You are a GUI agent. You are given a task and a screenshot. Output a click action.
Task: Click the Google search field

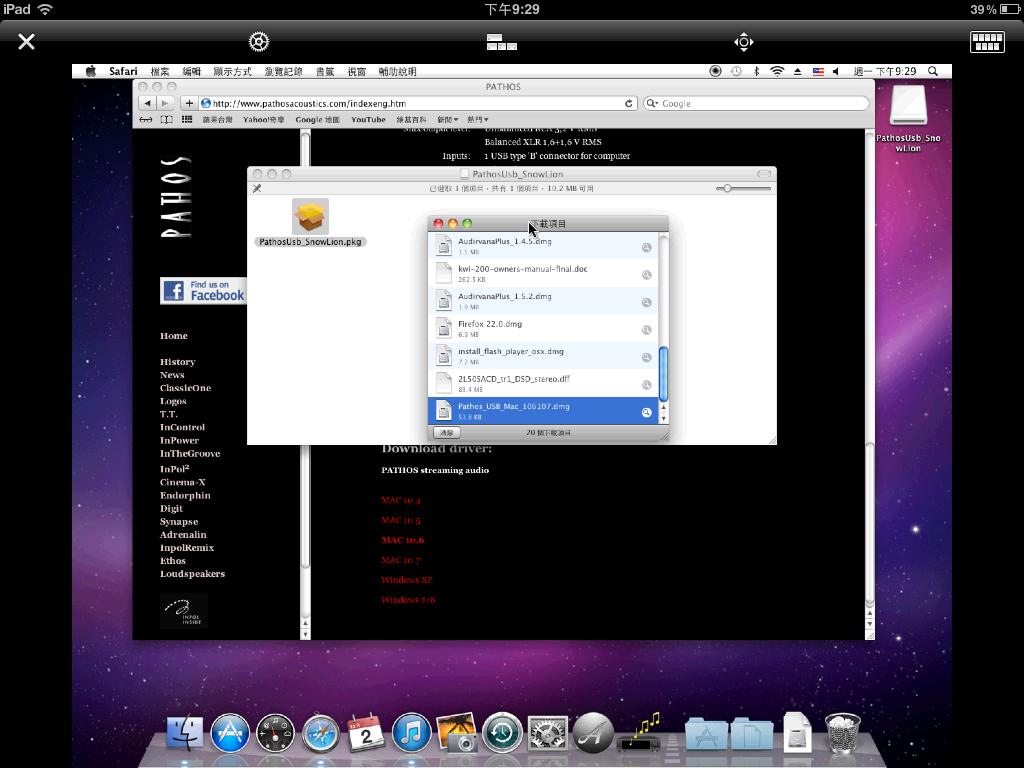pos(756,103)
